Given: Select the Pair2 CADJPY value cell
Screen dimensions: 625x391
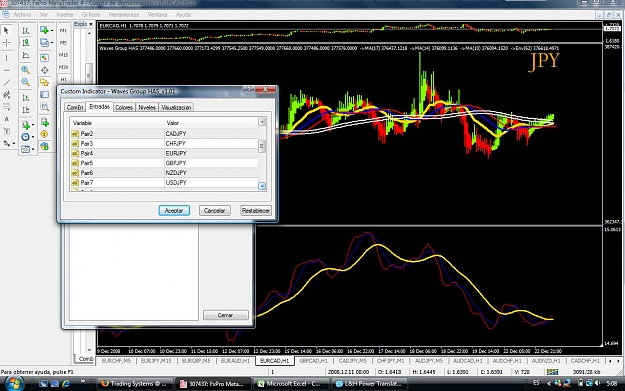Looking at the screenshot, I should coord(210,134).
